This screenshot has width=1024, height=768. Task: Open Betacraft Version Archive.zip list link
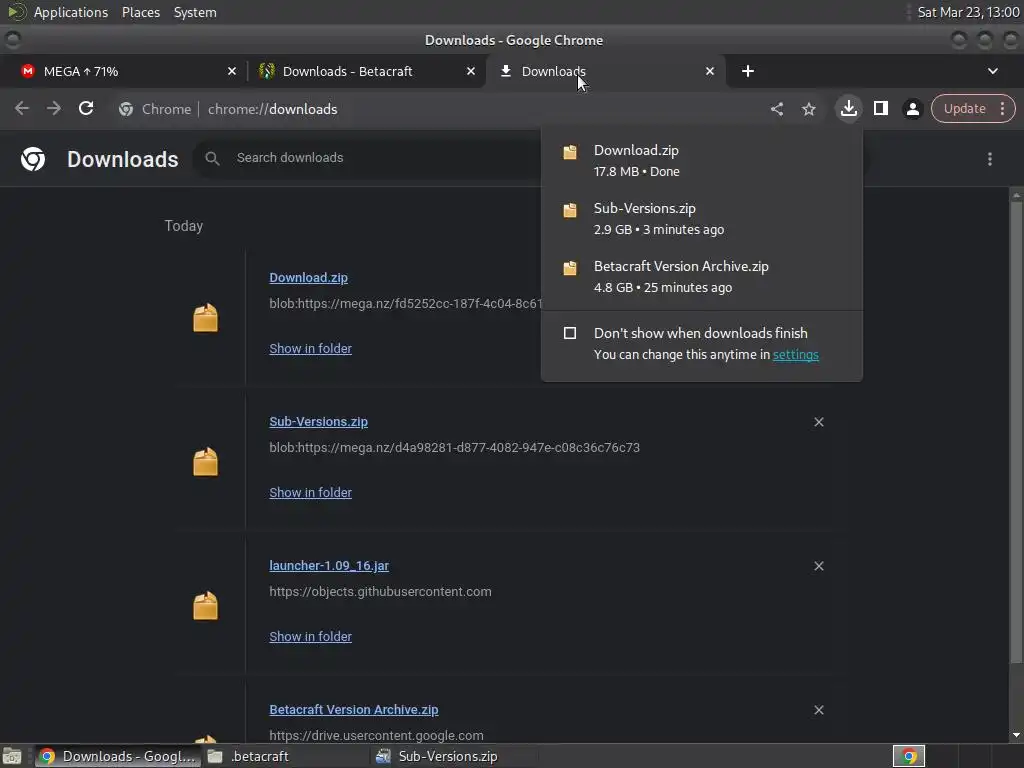353,710
